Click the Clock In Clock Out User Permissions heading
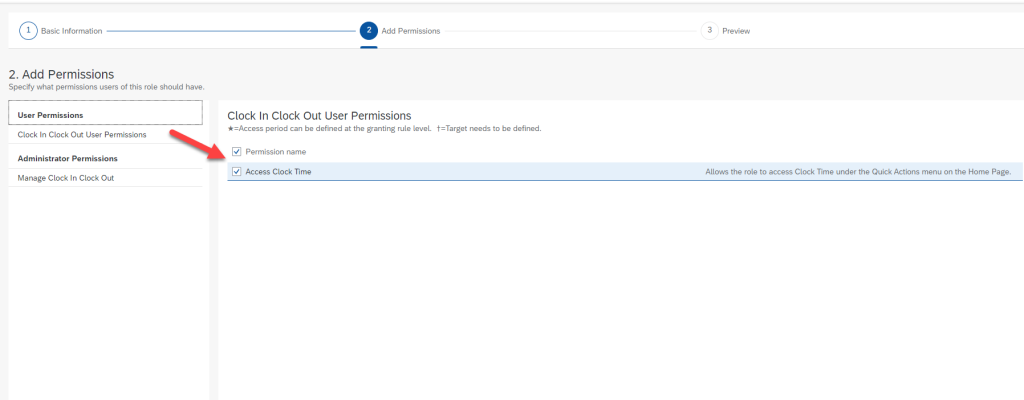The image size is (1024, 400). coord(319,116)
